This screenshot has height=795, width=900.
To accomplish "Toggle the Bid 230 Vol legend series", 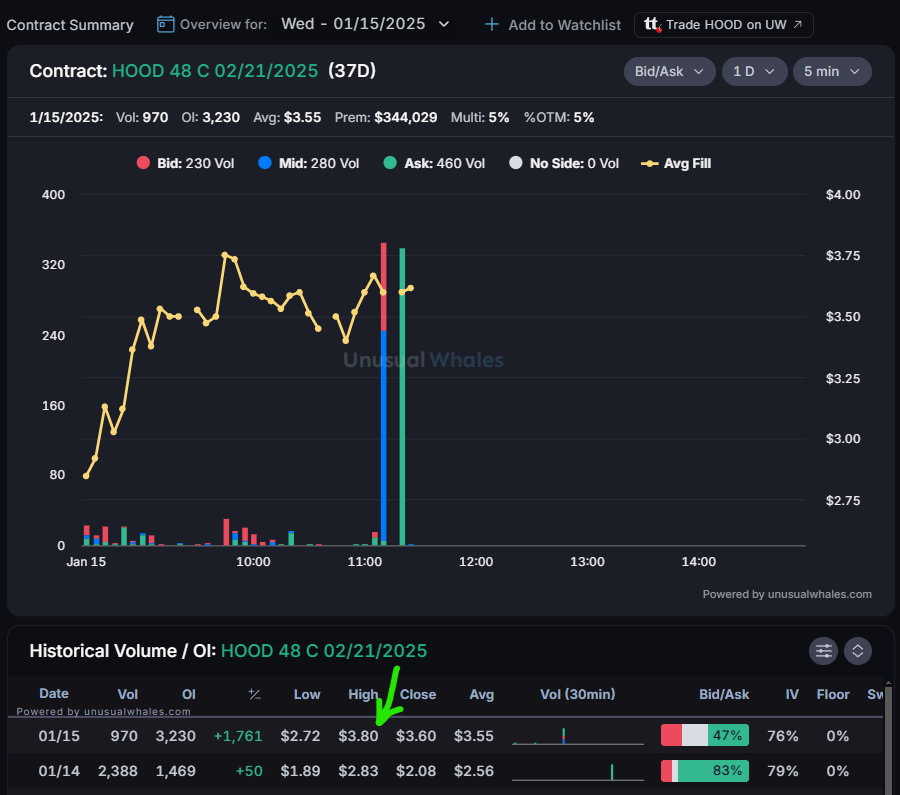I will 185,163.
